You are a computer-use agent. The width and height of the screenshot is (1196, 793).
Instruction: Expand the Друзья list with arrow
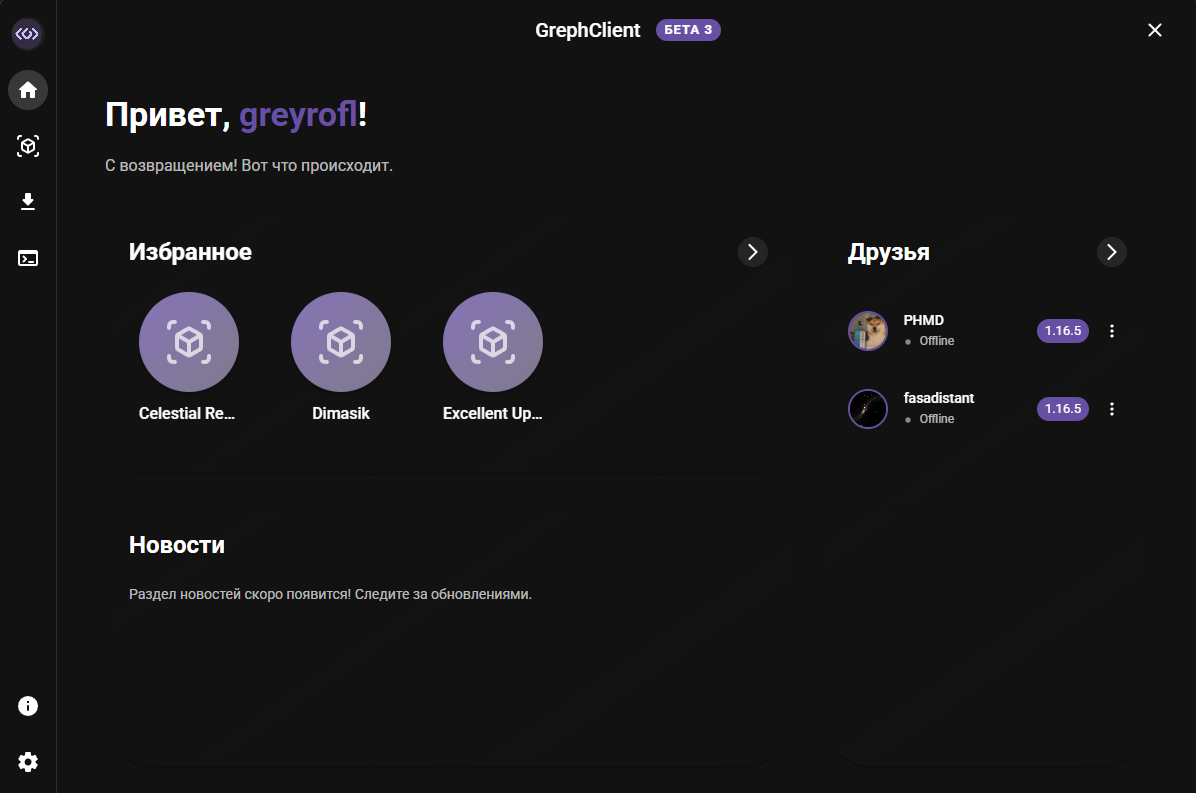pos(1112,252)
